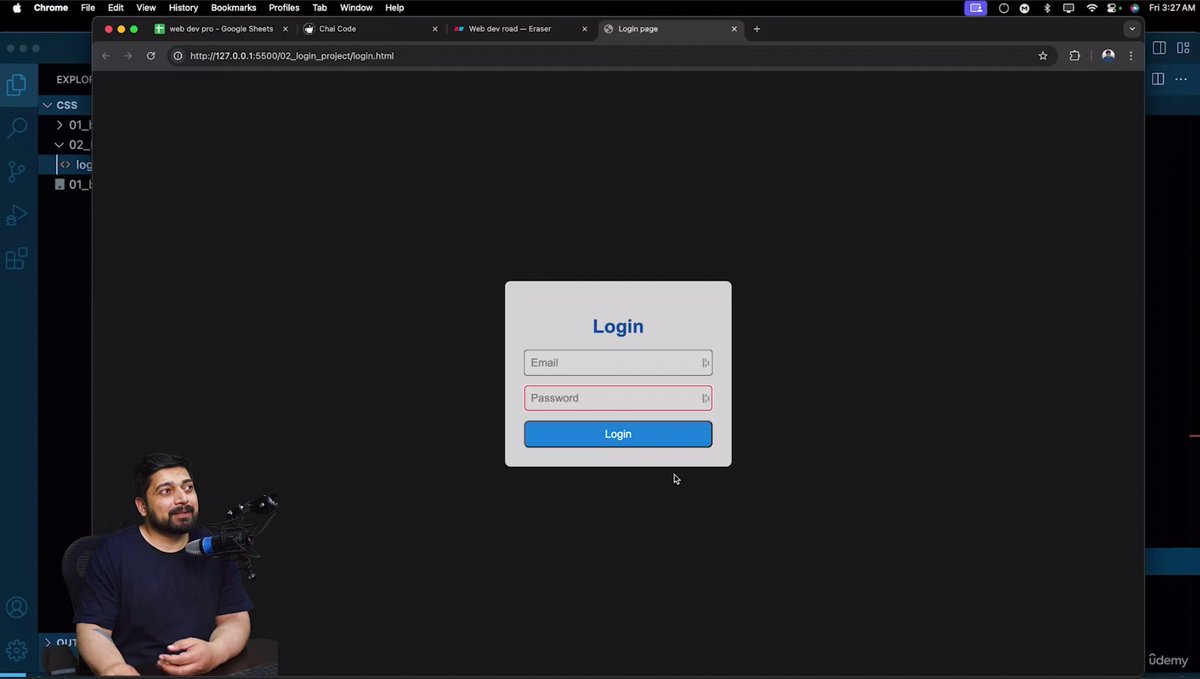Go forward in Chrome navigation

(x=128, y=56)
